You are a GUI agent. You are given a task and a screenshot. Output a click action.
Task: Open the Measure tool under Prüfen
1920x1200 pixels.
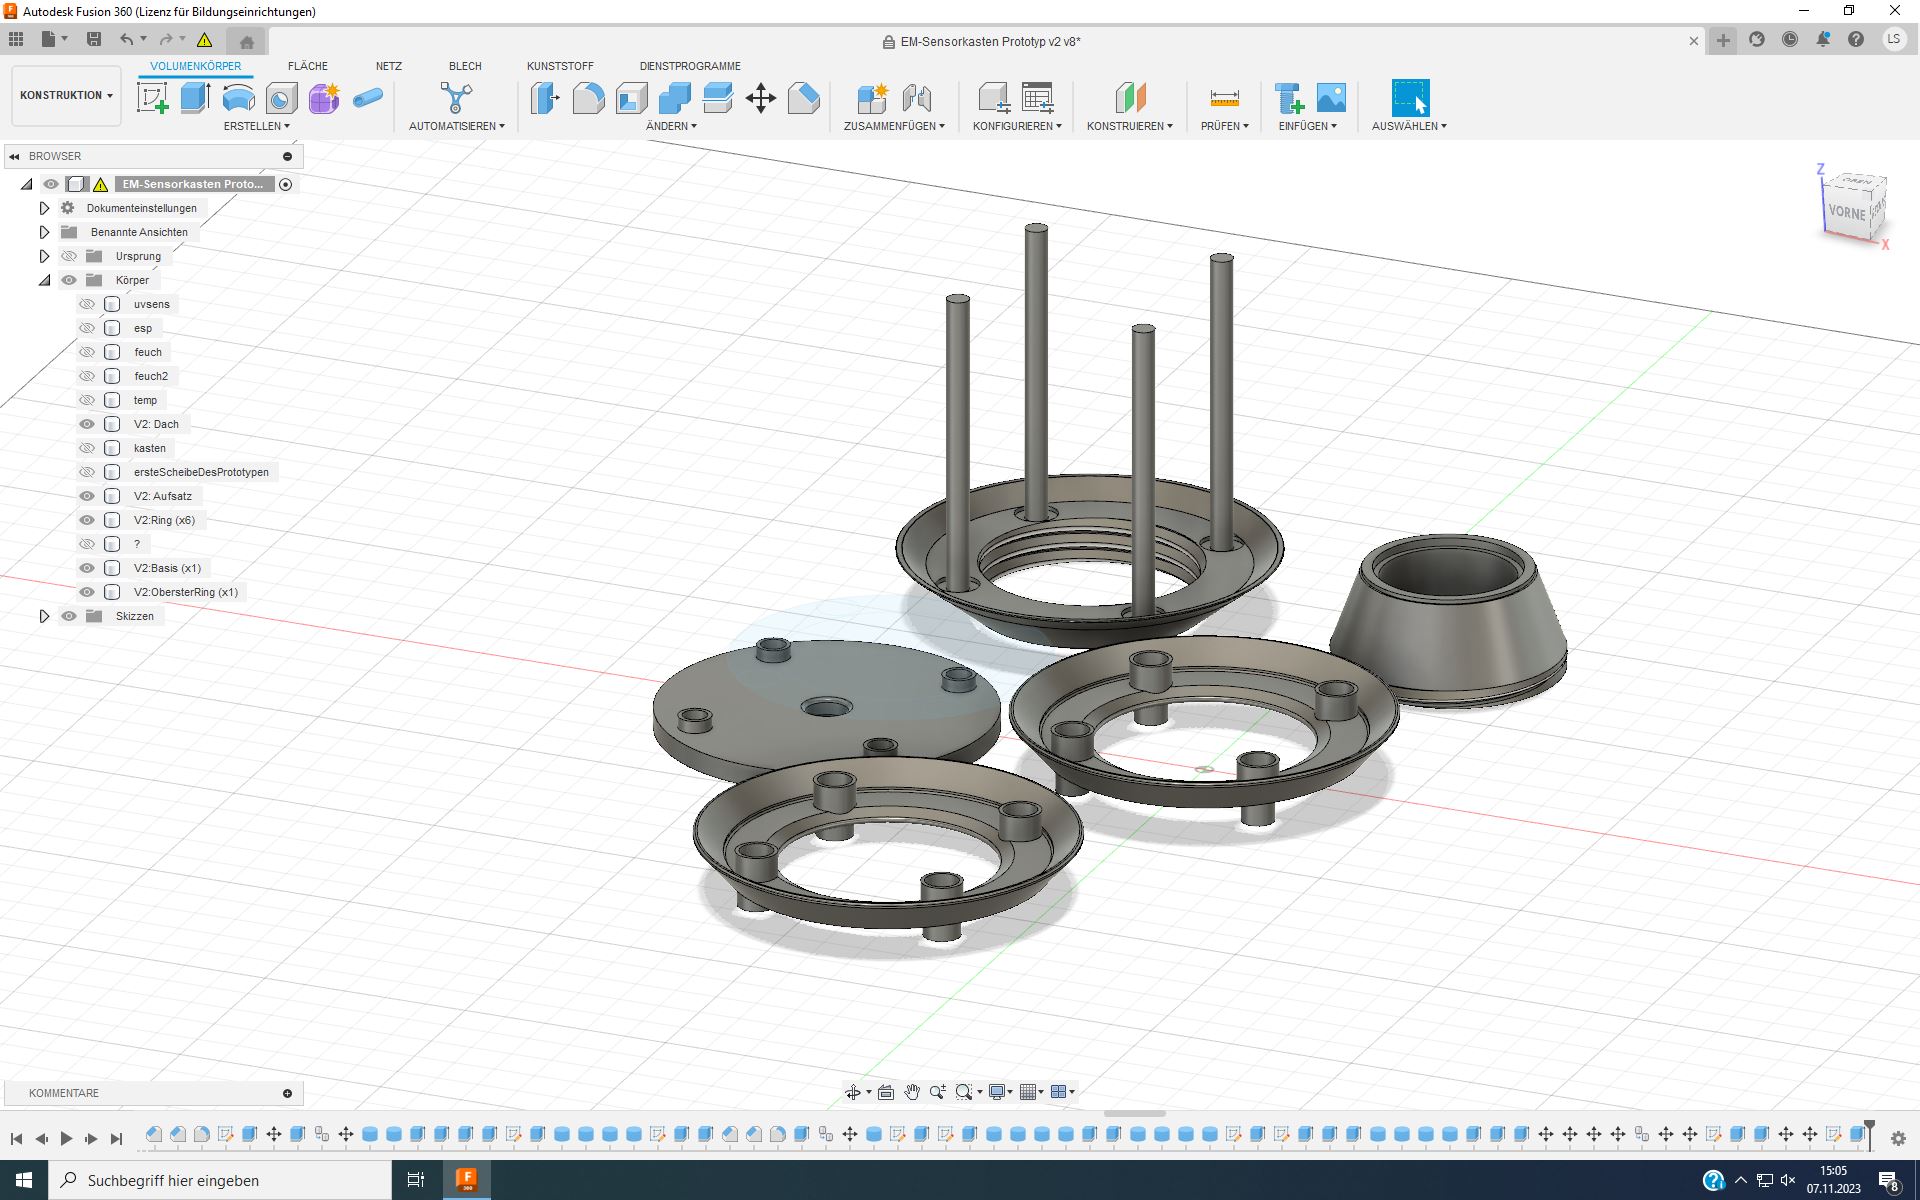coord(1224,98)
